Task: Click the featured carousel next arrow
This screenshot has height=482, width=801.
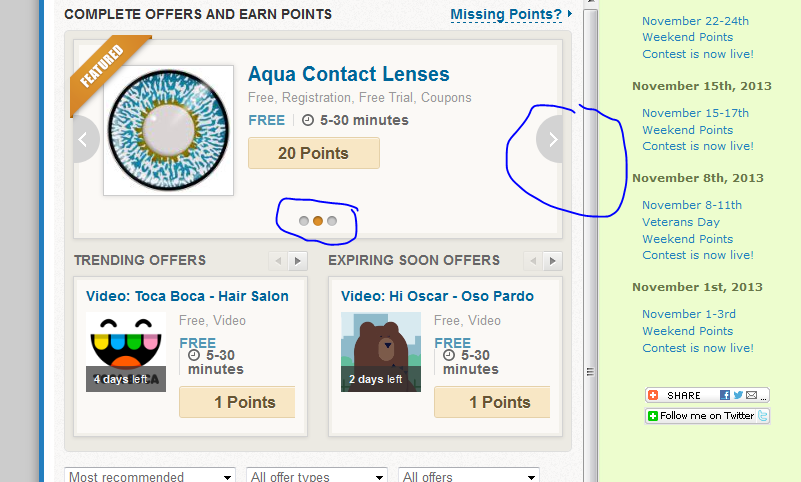Action: tap(551, 140)
